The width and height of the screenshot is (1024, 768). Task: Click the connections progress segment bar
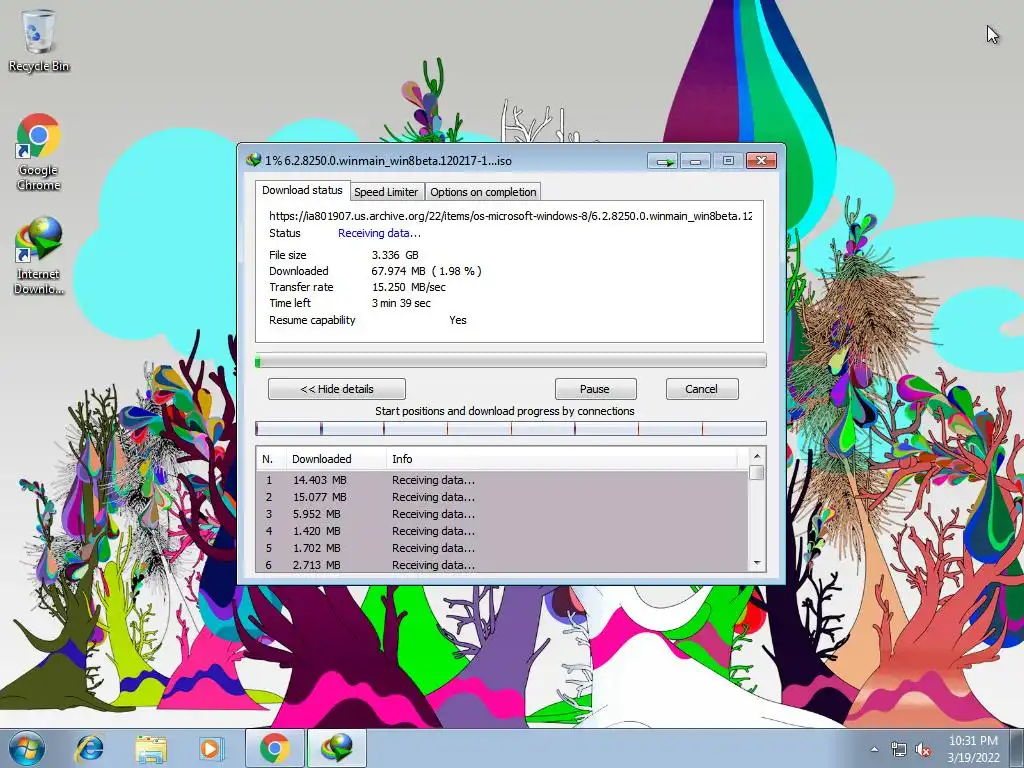pos(511,428)
